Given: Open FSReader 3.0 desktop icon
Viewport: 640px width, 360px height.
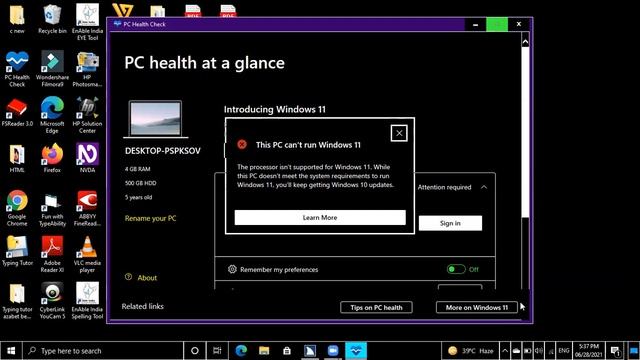Looking at the screenshot, I should click(17, 112).
